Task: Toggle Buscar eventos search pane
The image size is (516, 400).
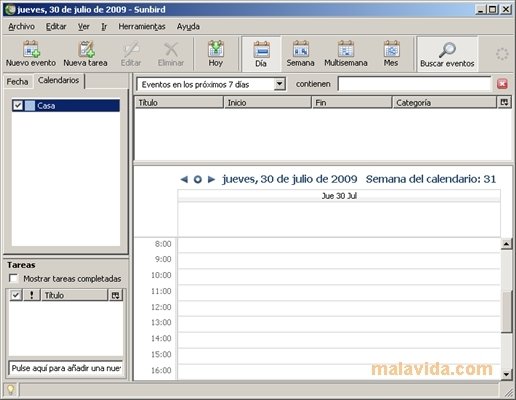Action: click(447, 54)
